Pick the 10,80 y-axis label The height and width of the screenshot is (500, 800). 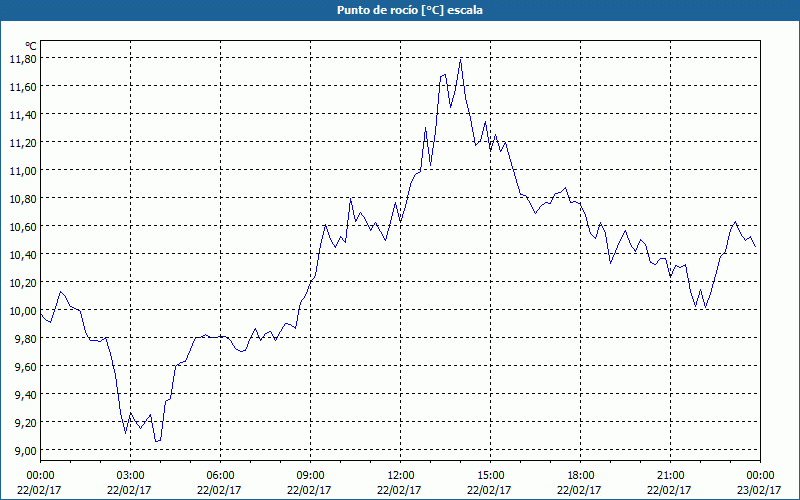click(23, 199)
